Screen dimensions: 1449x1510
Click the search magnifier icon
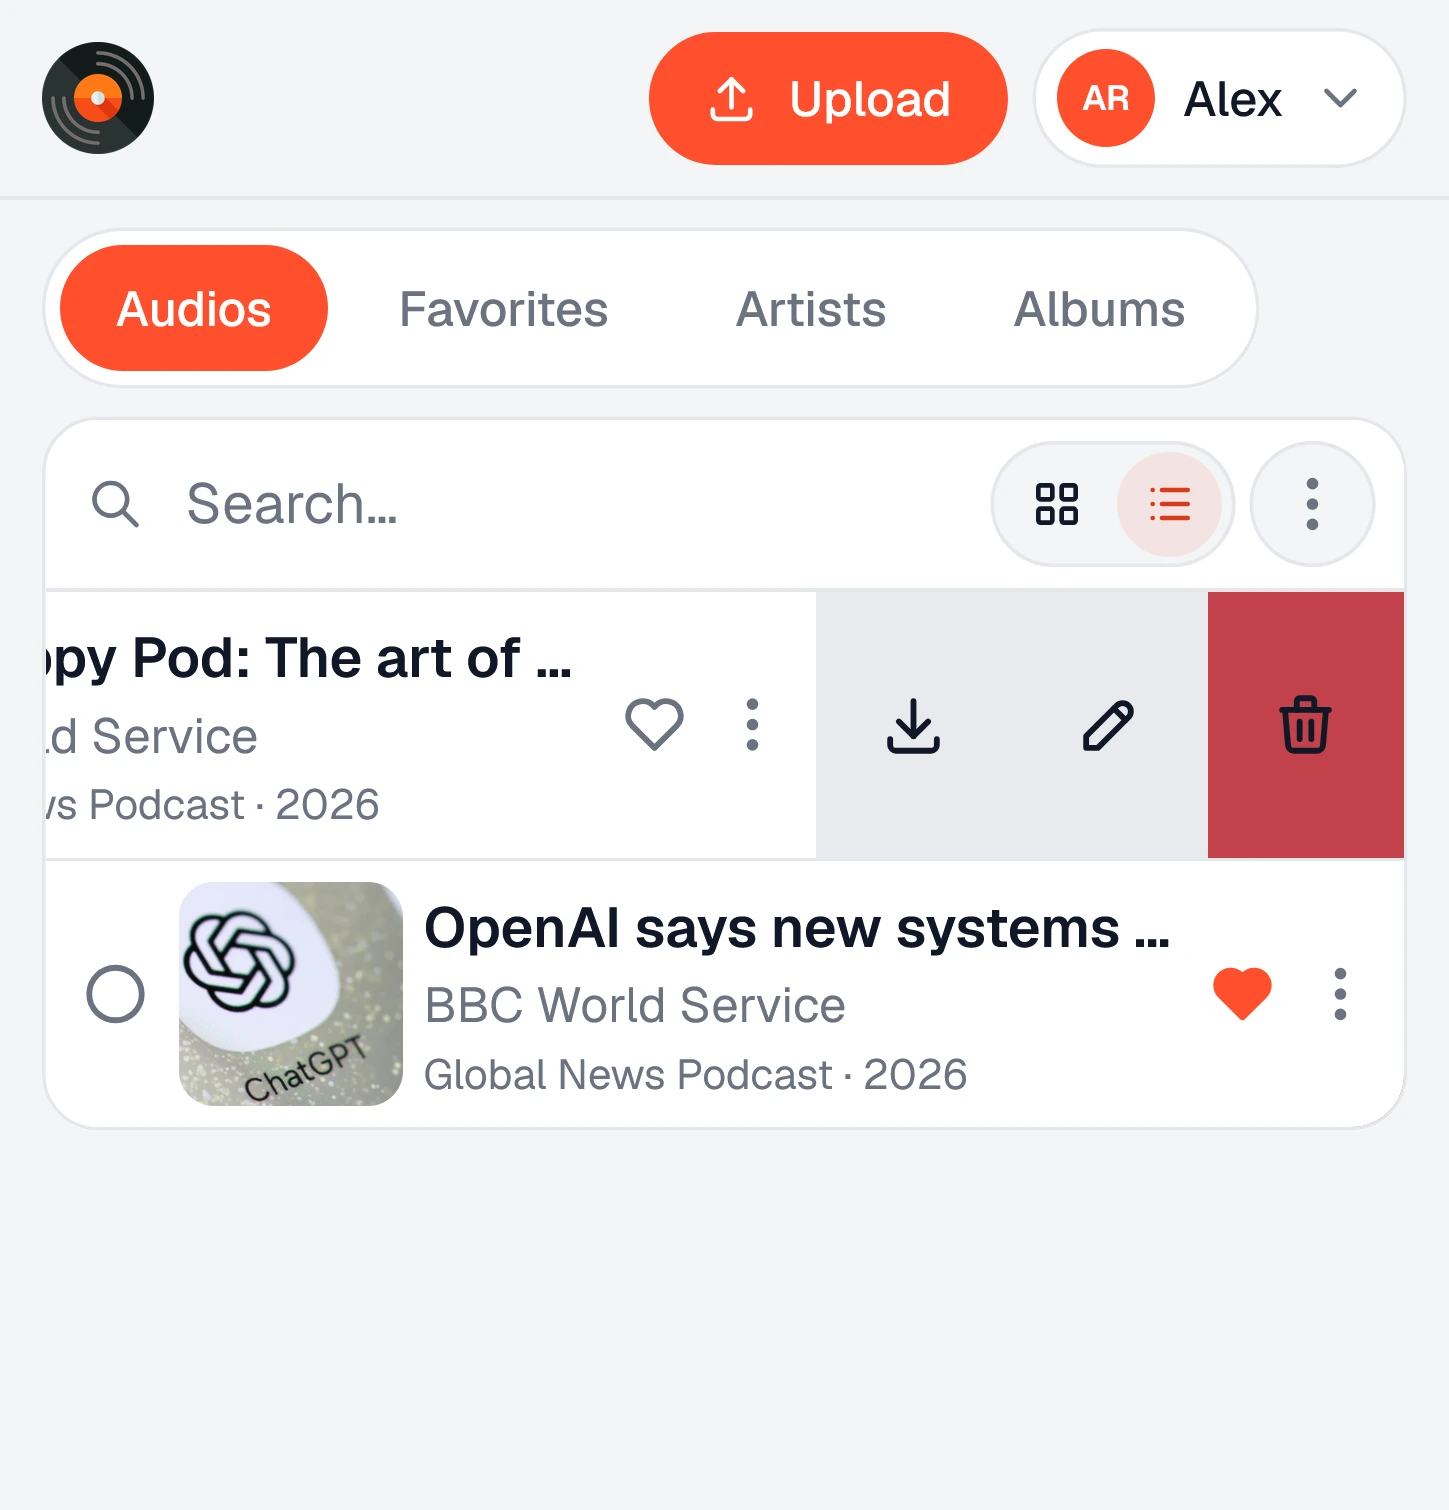[115, 503]
